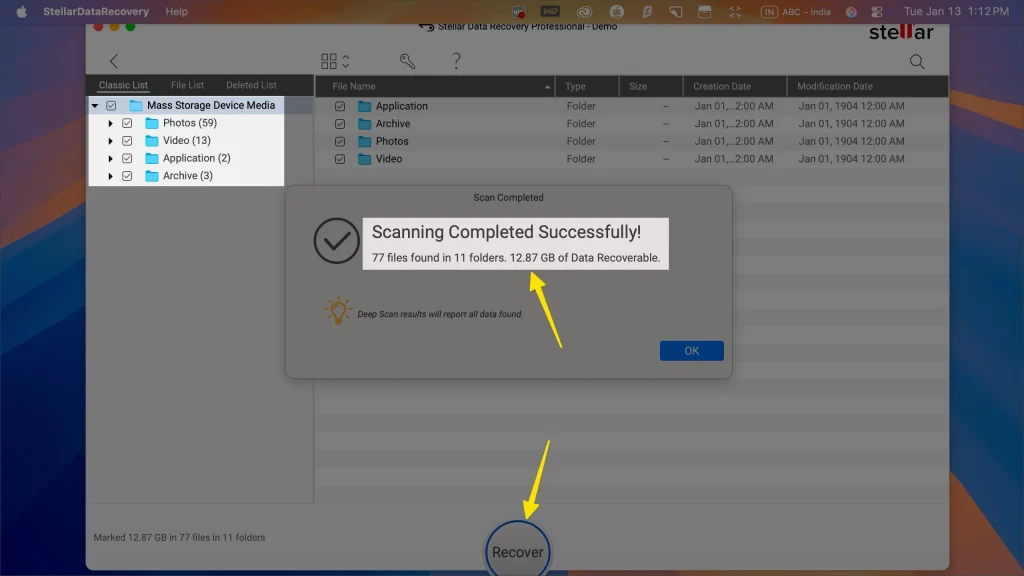This screenshot has height=576, width=1024.
Task: Expand the Video (13) tree item
Action: 111,140
